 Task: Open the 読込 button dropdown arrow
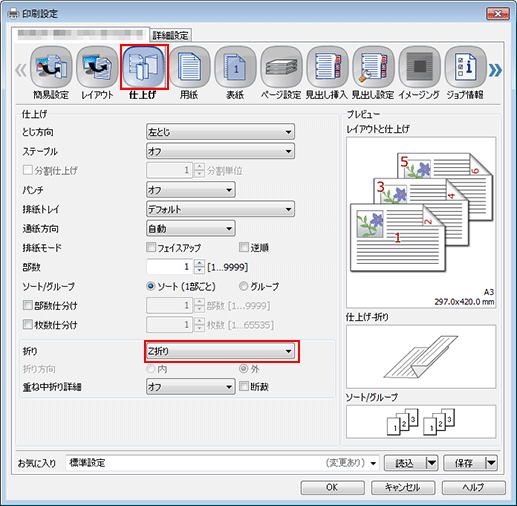[x=432, y=463]
